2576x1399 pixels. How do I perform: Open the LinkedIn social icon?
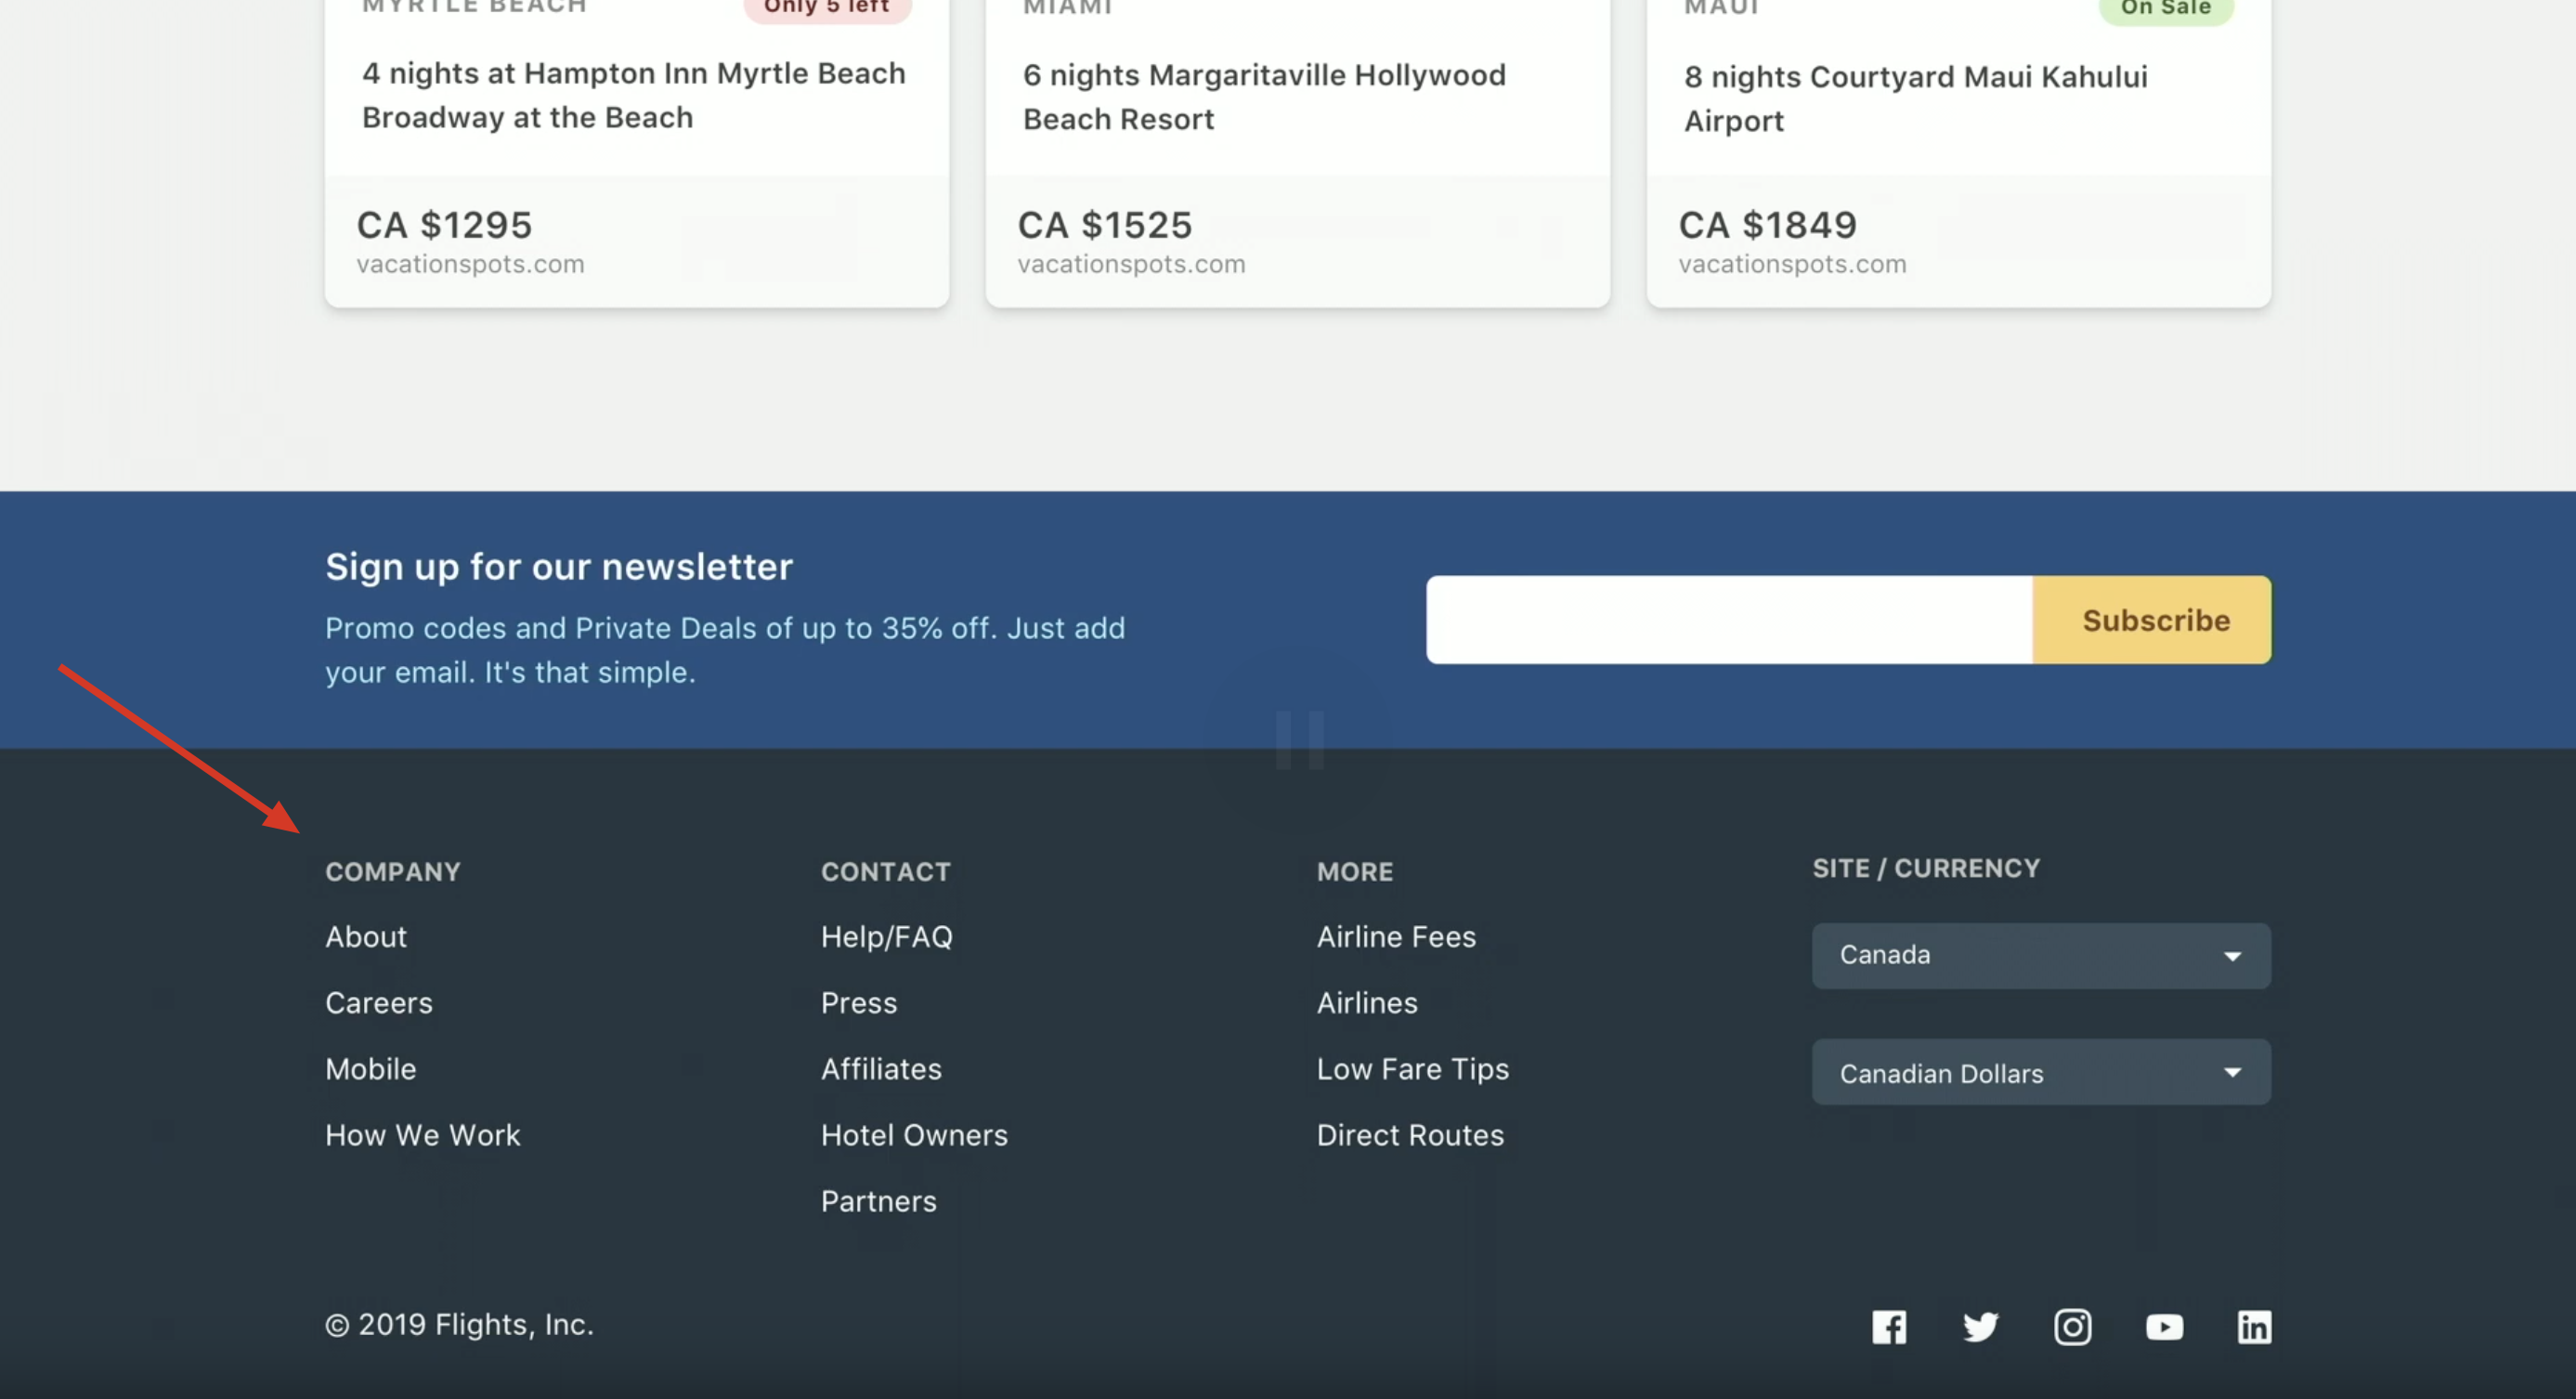click(2254, 1327)
